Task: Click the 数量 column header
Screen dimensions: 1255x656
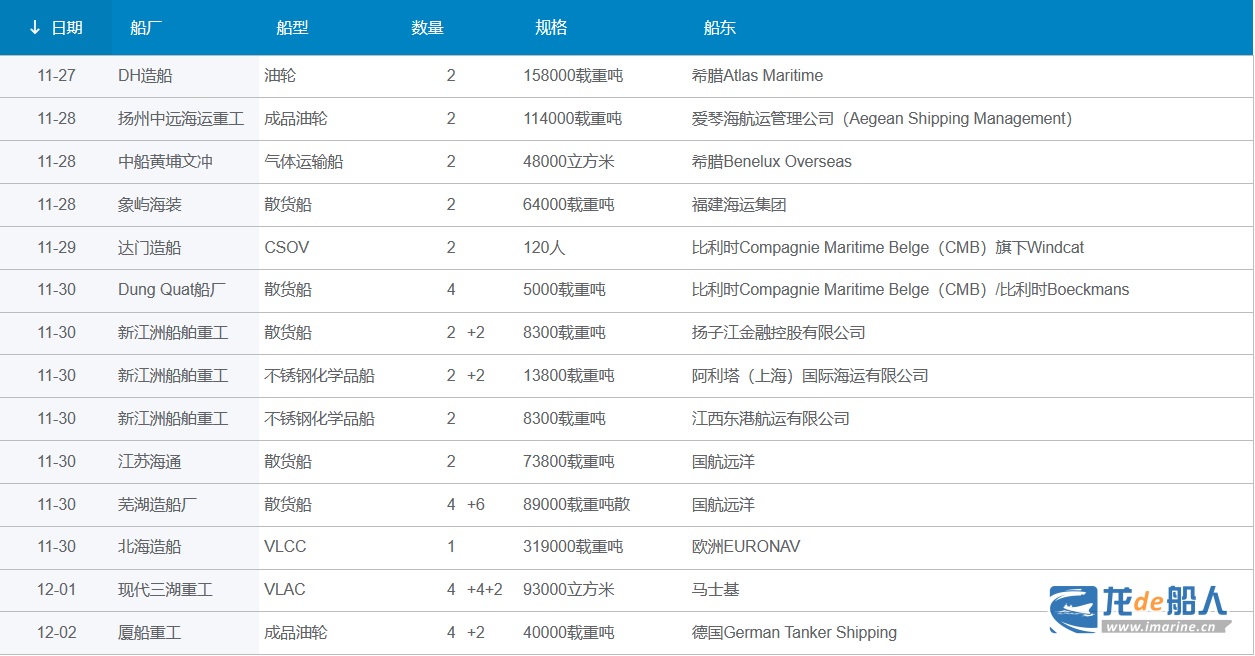Action: [427, 28]
